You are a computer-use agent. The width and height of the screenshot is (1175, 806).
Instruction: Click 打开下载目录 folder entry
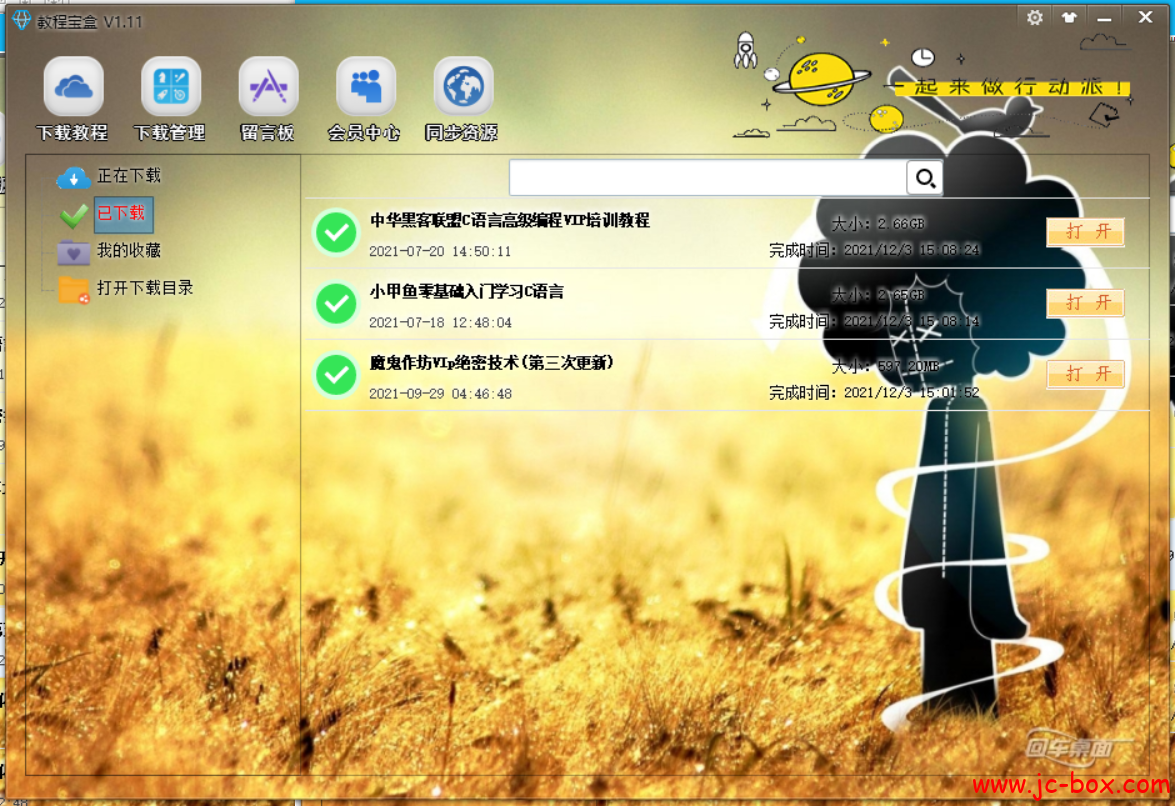point(144,288)
